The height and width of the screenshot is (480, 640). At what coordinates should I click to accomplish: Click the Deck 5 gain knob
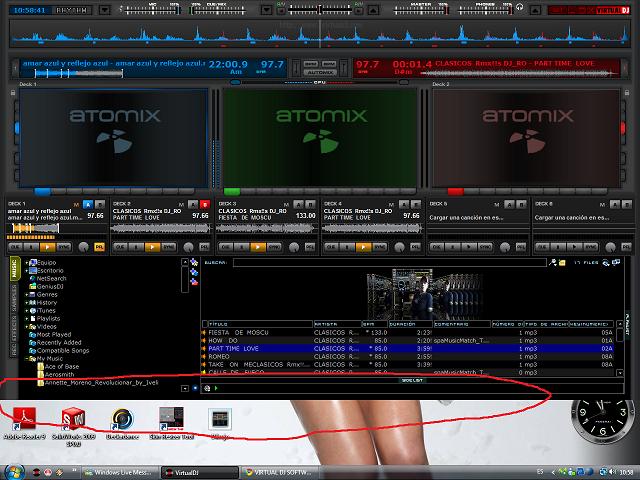pyautogui.click(x=505, y=247)
